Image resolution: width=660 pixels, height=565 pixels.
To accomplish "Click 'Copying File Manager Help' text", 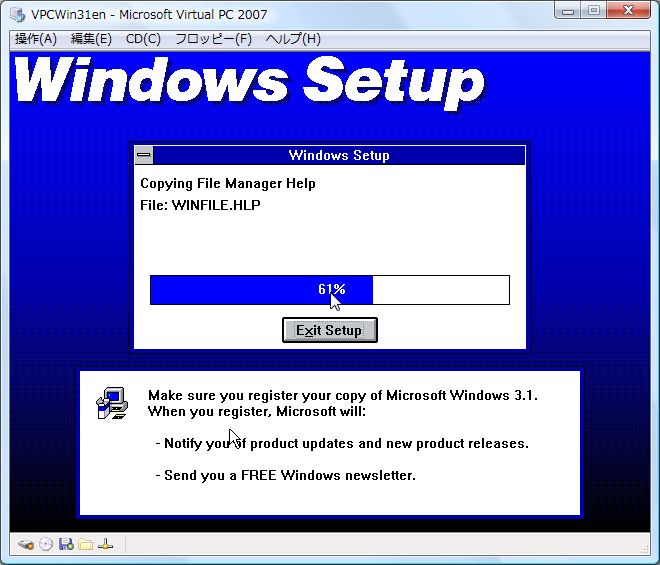I will (228, 184).
